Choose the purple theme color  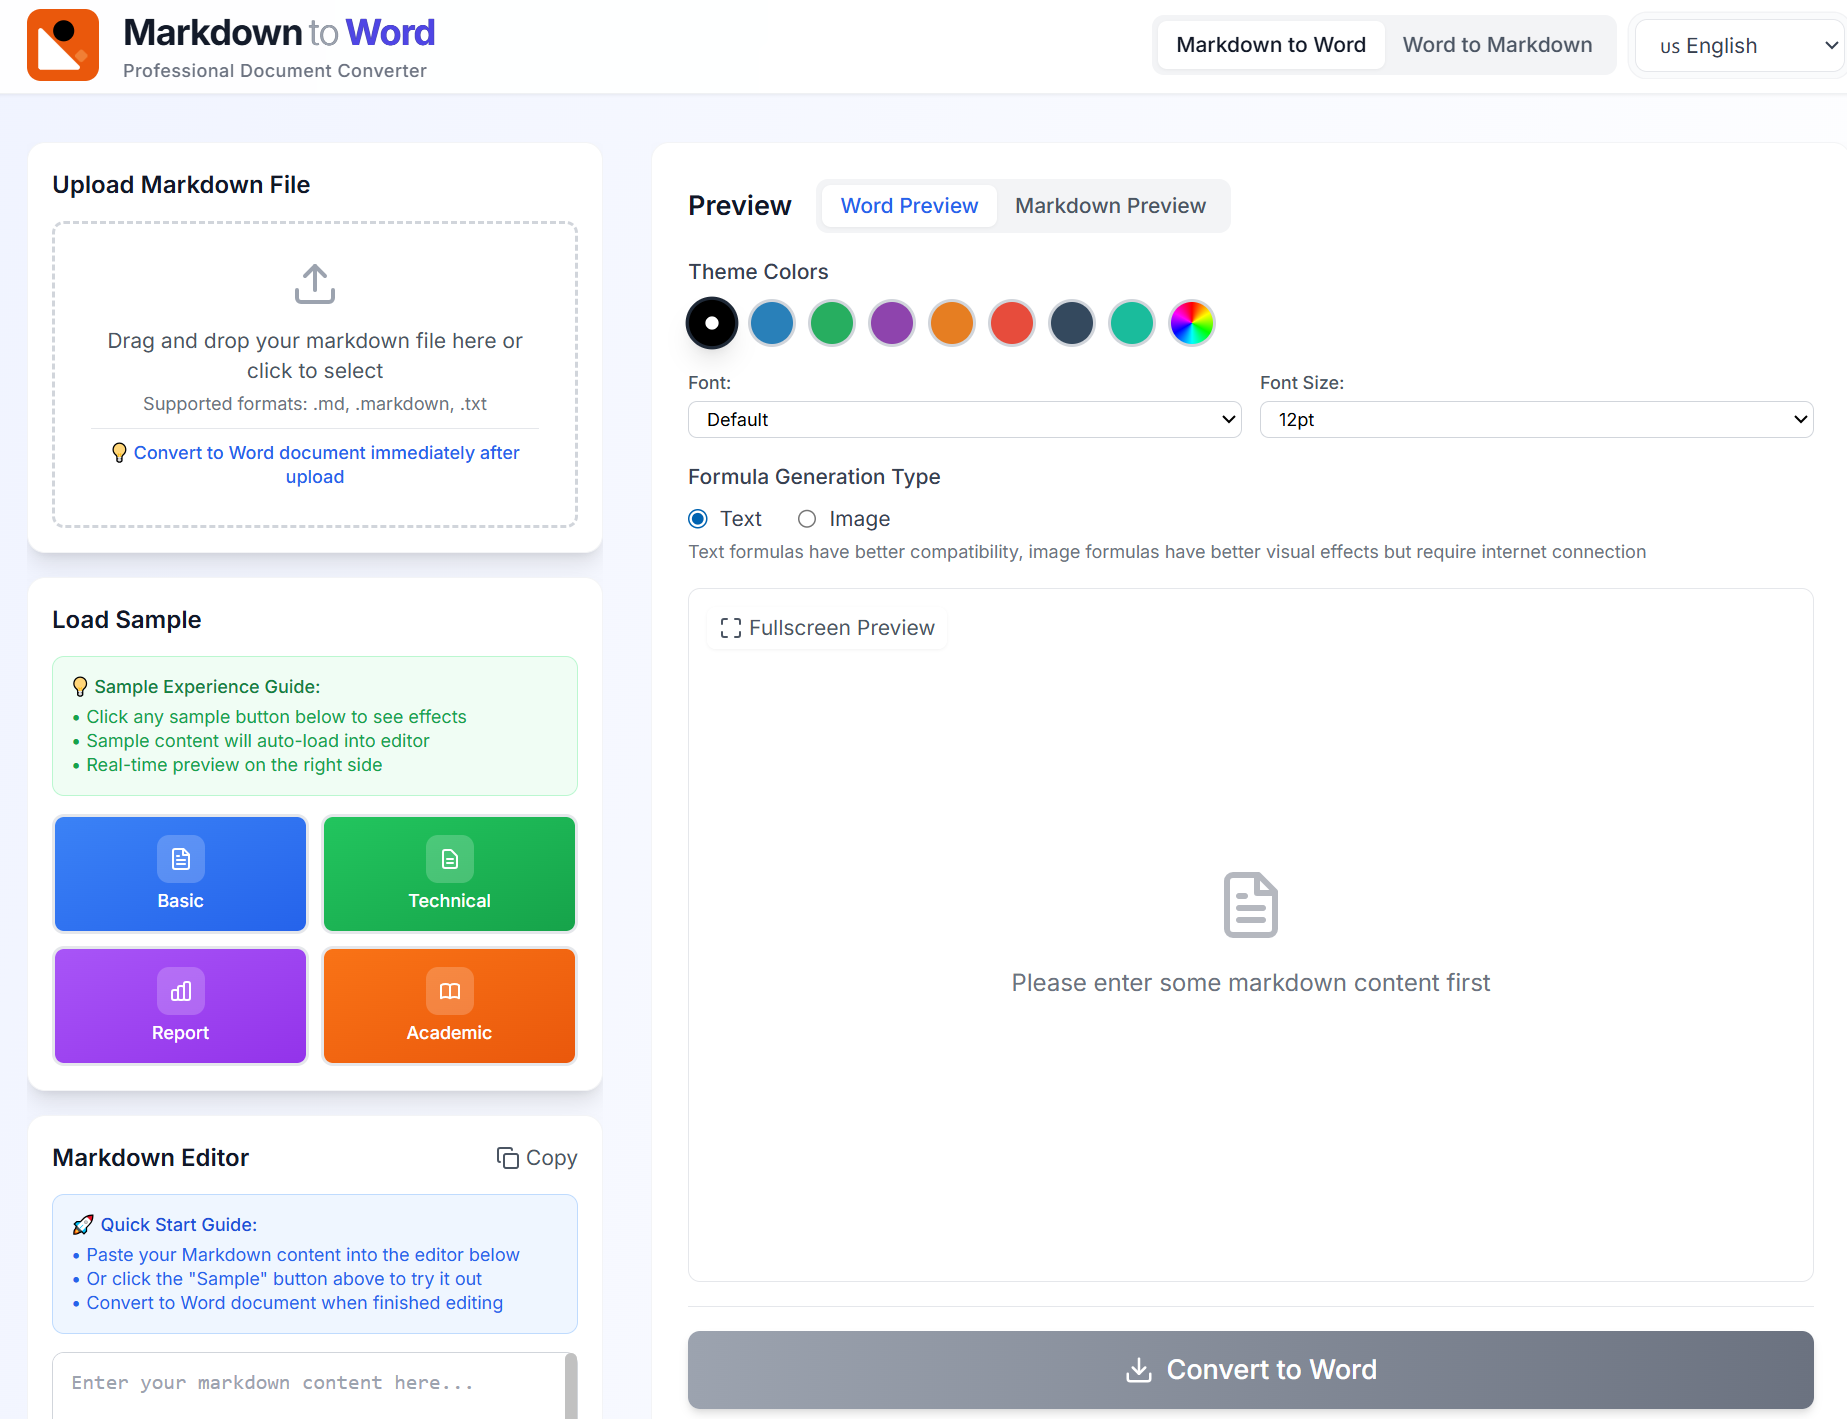tap(892, 323)
